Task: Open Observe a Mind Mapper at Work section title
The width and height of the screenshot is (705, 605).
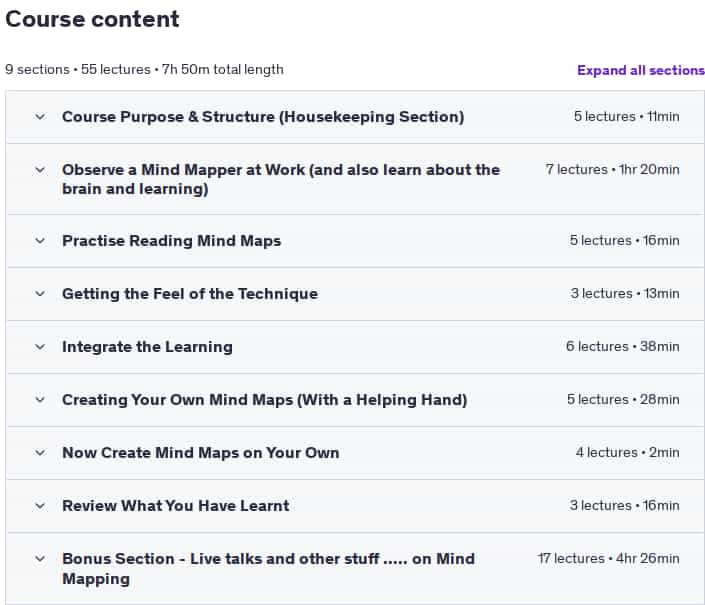Action: 281,179
